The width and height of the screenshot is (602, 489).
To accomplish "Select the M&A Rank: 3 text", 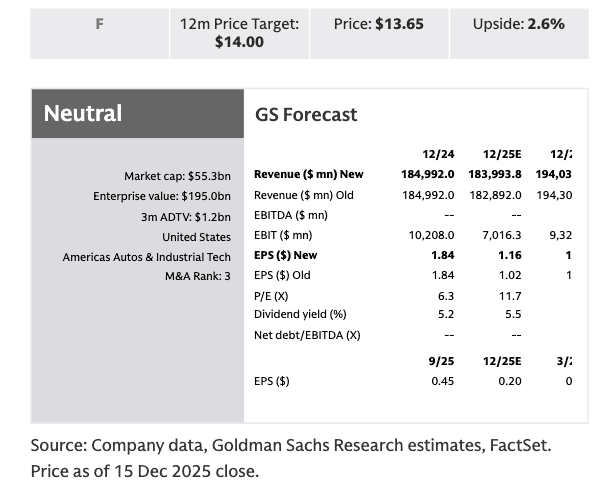I will 198,277.
